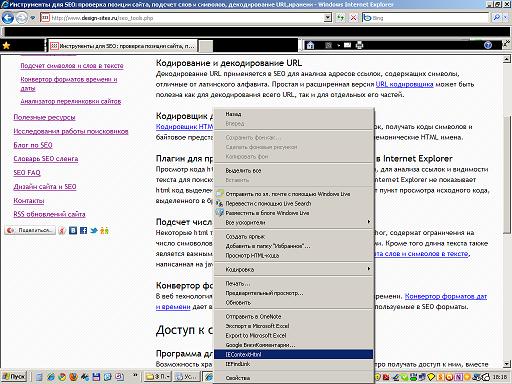
Task: Select add to Favorites folder entry
Action: (x=293, y=246)
